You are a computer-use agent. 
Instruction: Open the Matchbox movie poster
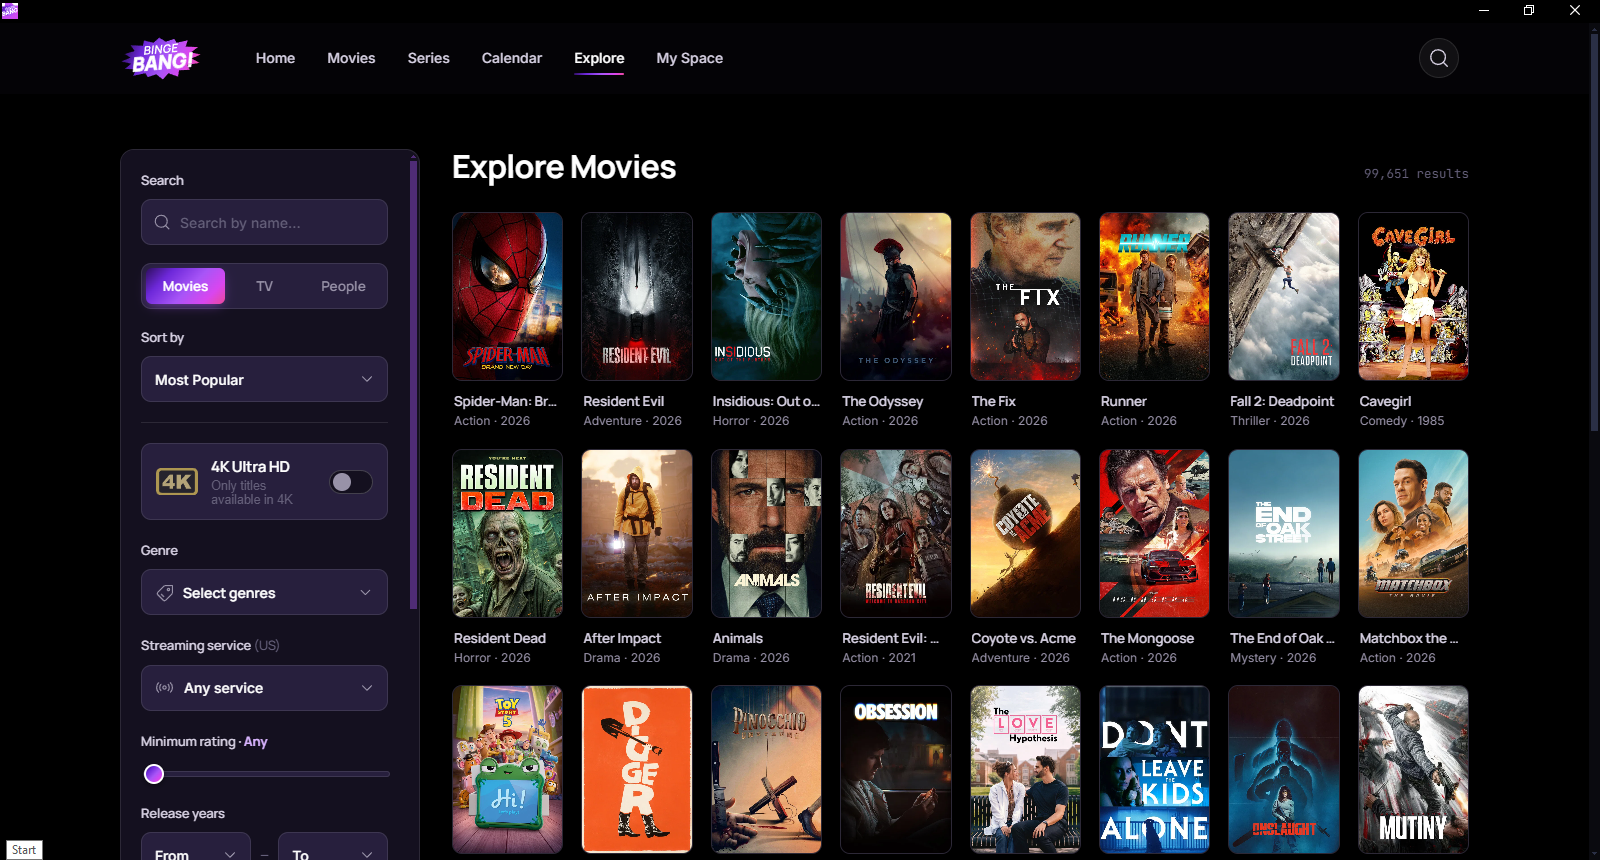pyautogui.click(x=1413, y=533)
